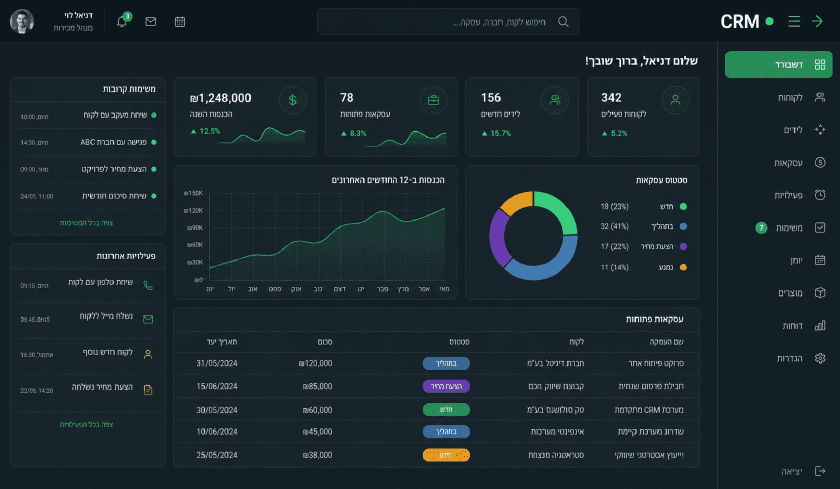Click the בתהליך badge on the ₪45,000 row
Viewport: 840px width, 489px height.
[x=446, y=432]
